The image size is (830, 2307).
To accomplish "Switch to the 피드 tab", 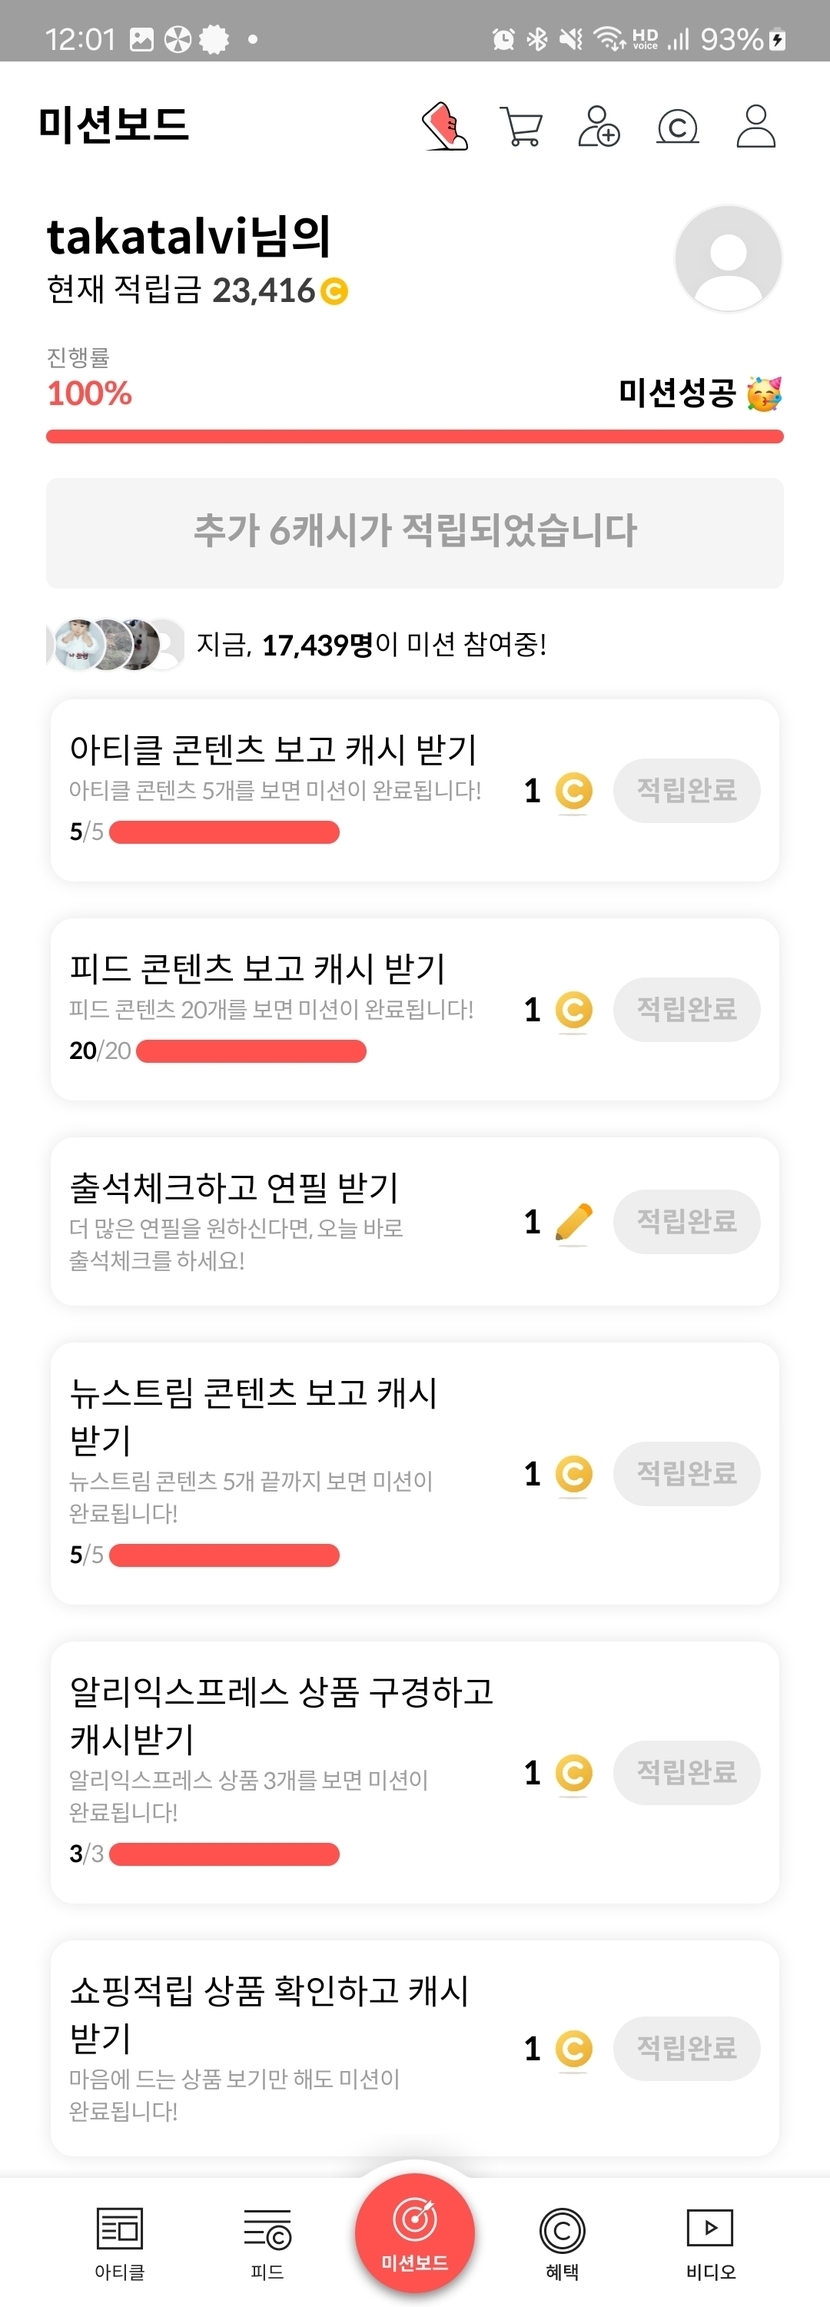I will [267, 2243].
